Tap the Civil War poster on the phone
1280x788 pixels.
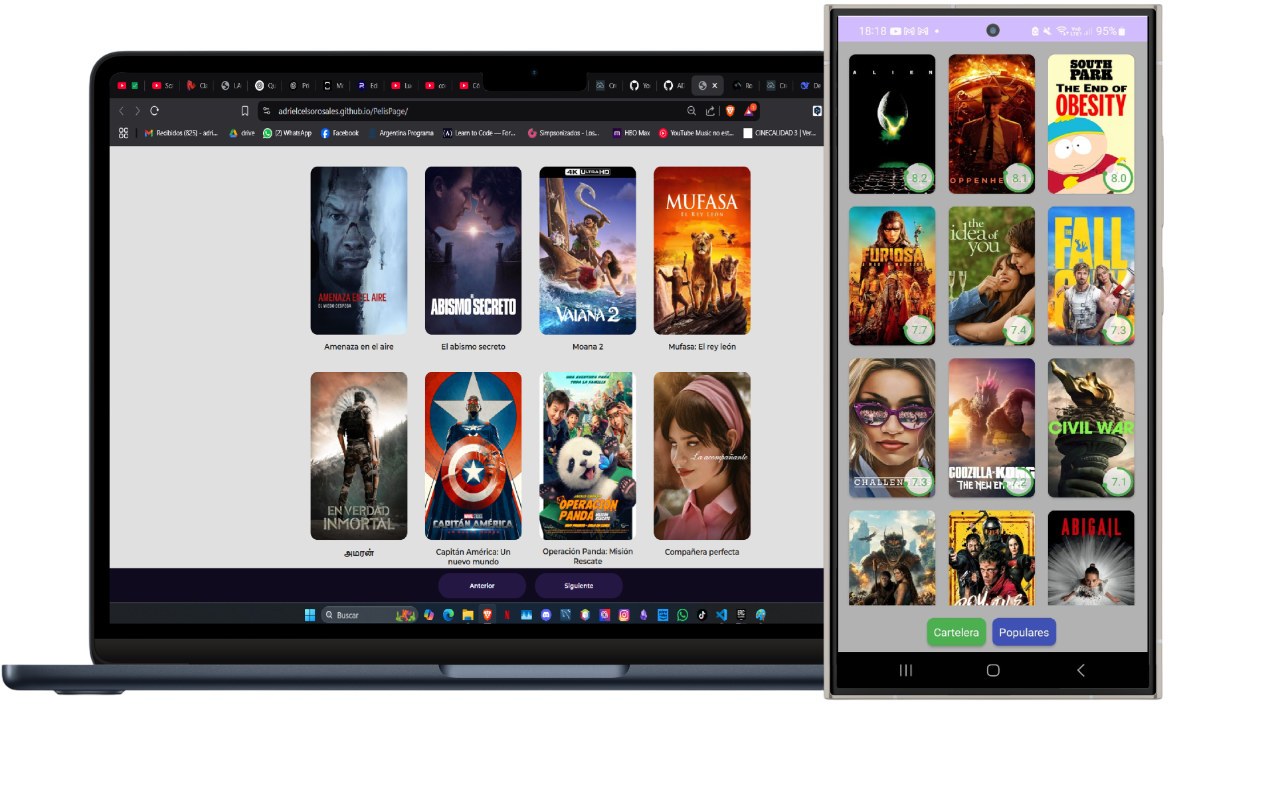pyautogui.click(x=1091, y=428)
